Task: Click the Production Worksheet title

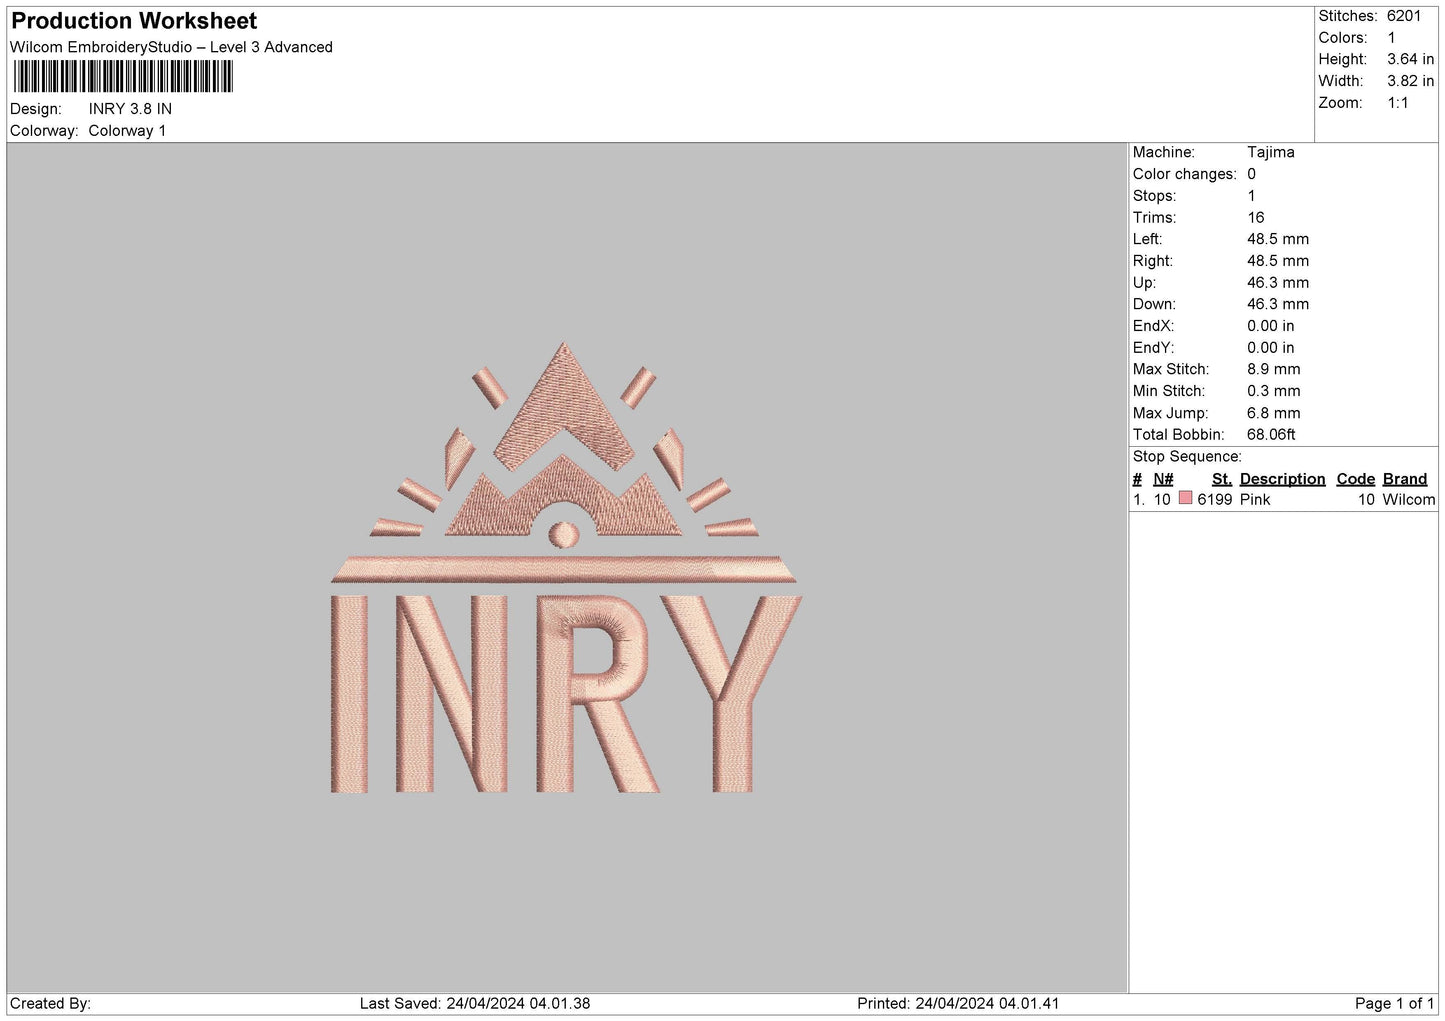Action: 134,21
